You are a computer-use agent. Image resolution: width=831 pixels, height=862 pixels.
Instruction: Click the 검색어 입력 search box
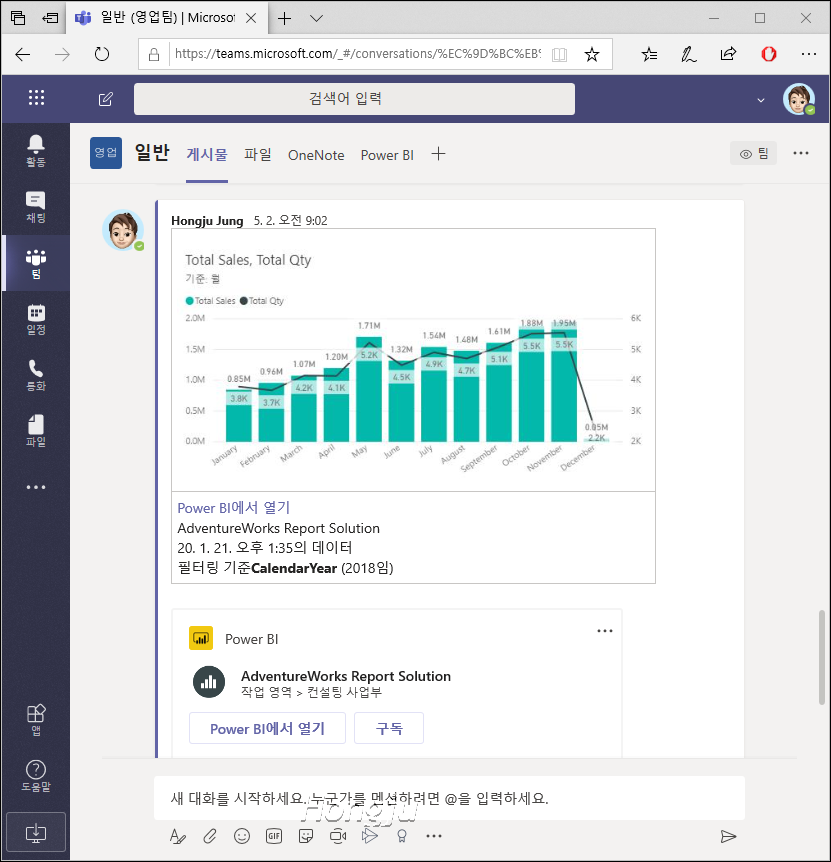pyautogui.click(x=354, y=99)
